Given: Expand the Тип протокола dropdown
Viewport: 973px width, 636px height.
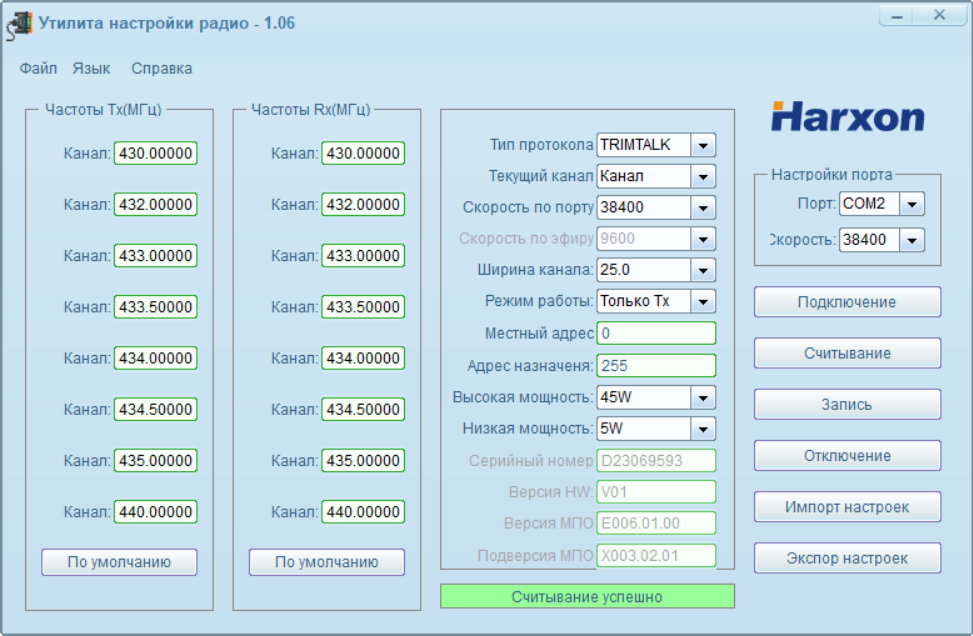Looking at the screenshot, I should coord(703,145).
